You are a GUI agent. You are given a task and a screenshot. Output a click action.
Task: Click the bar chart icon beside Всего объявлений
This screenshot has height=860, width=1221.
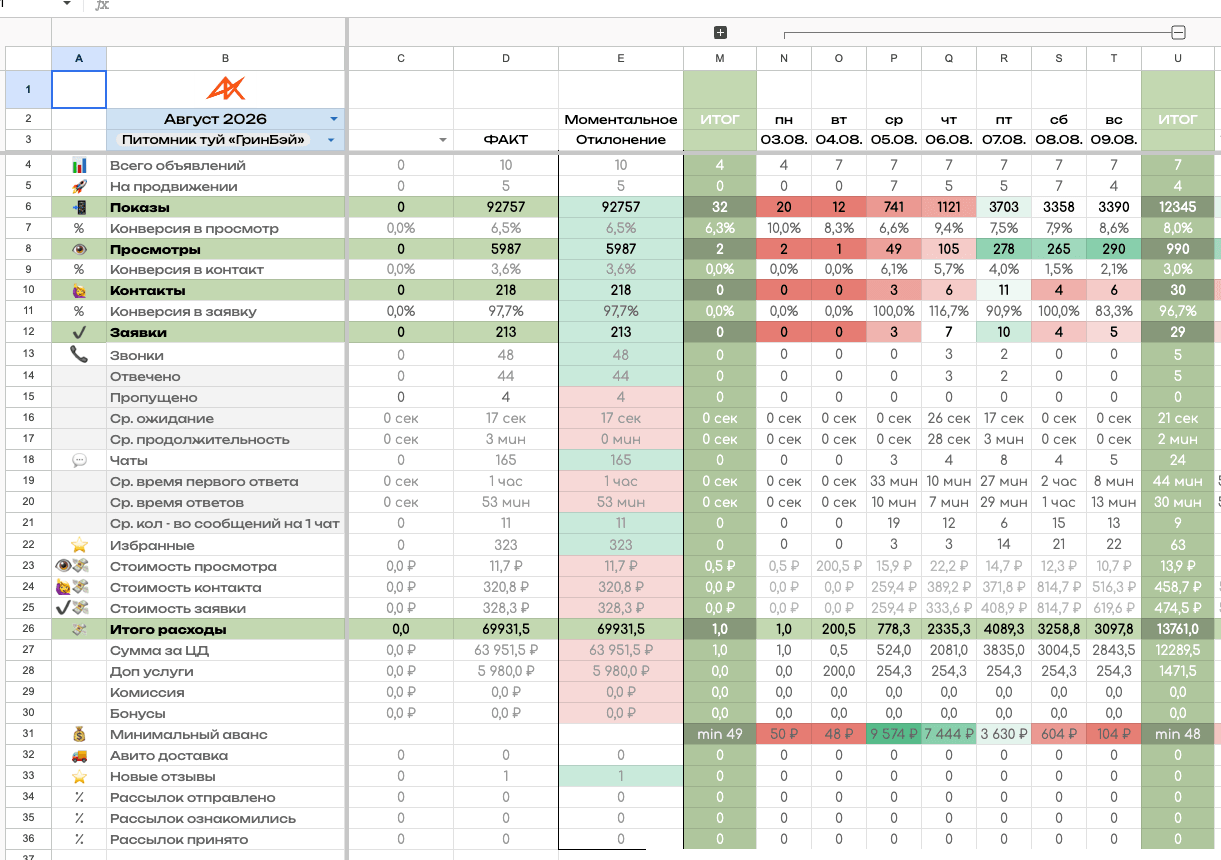(x=79, y=165)
